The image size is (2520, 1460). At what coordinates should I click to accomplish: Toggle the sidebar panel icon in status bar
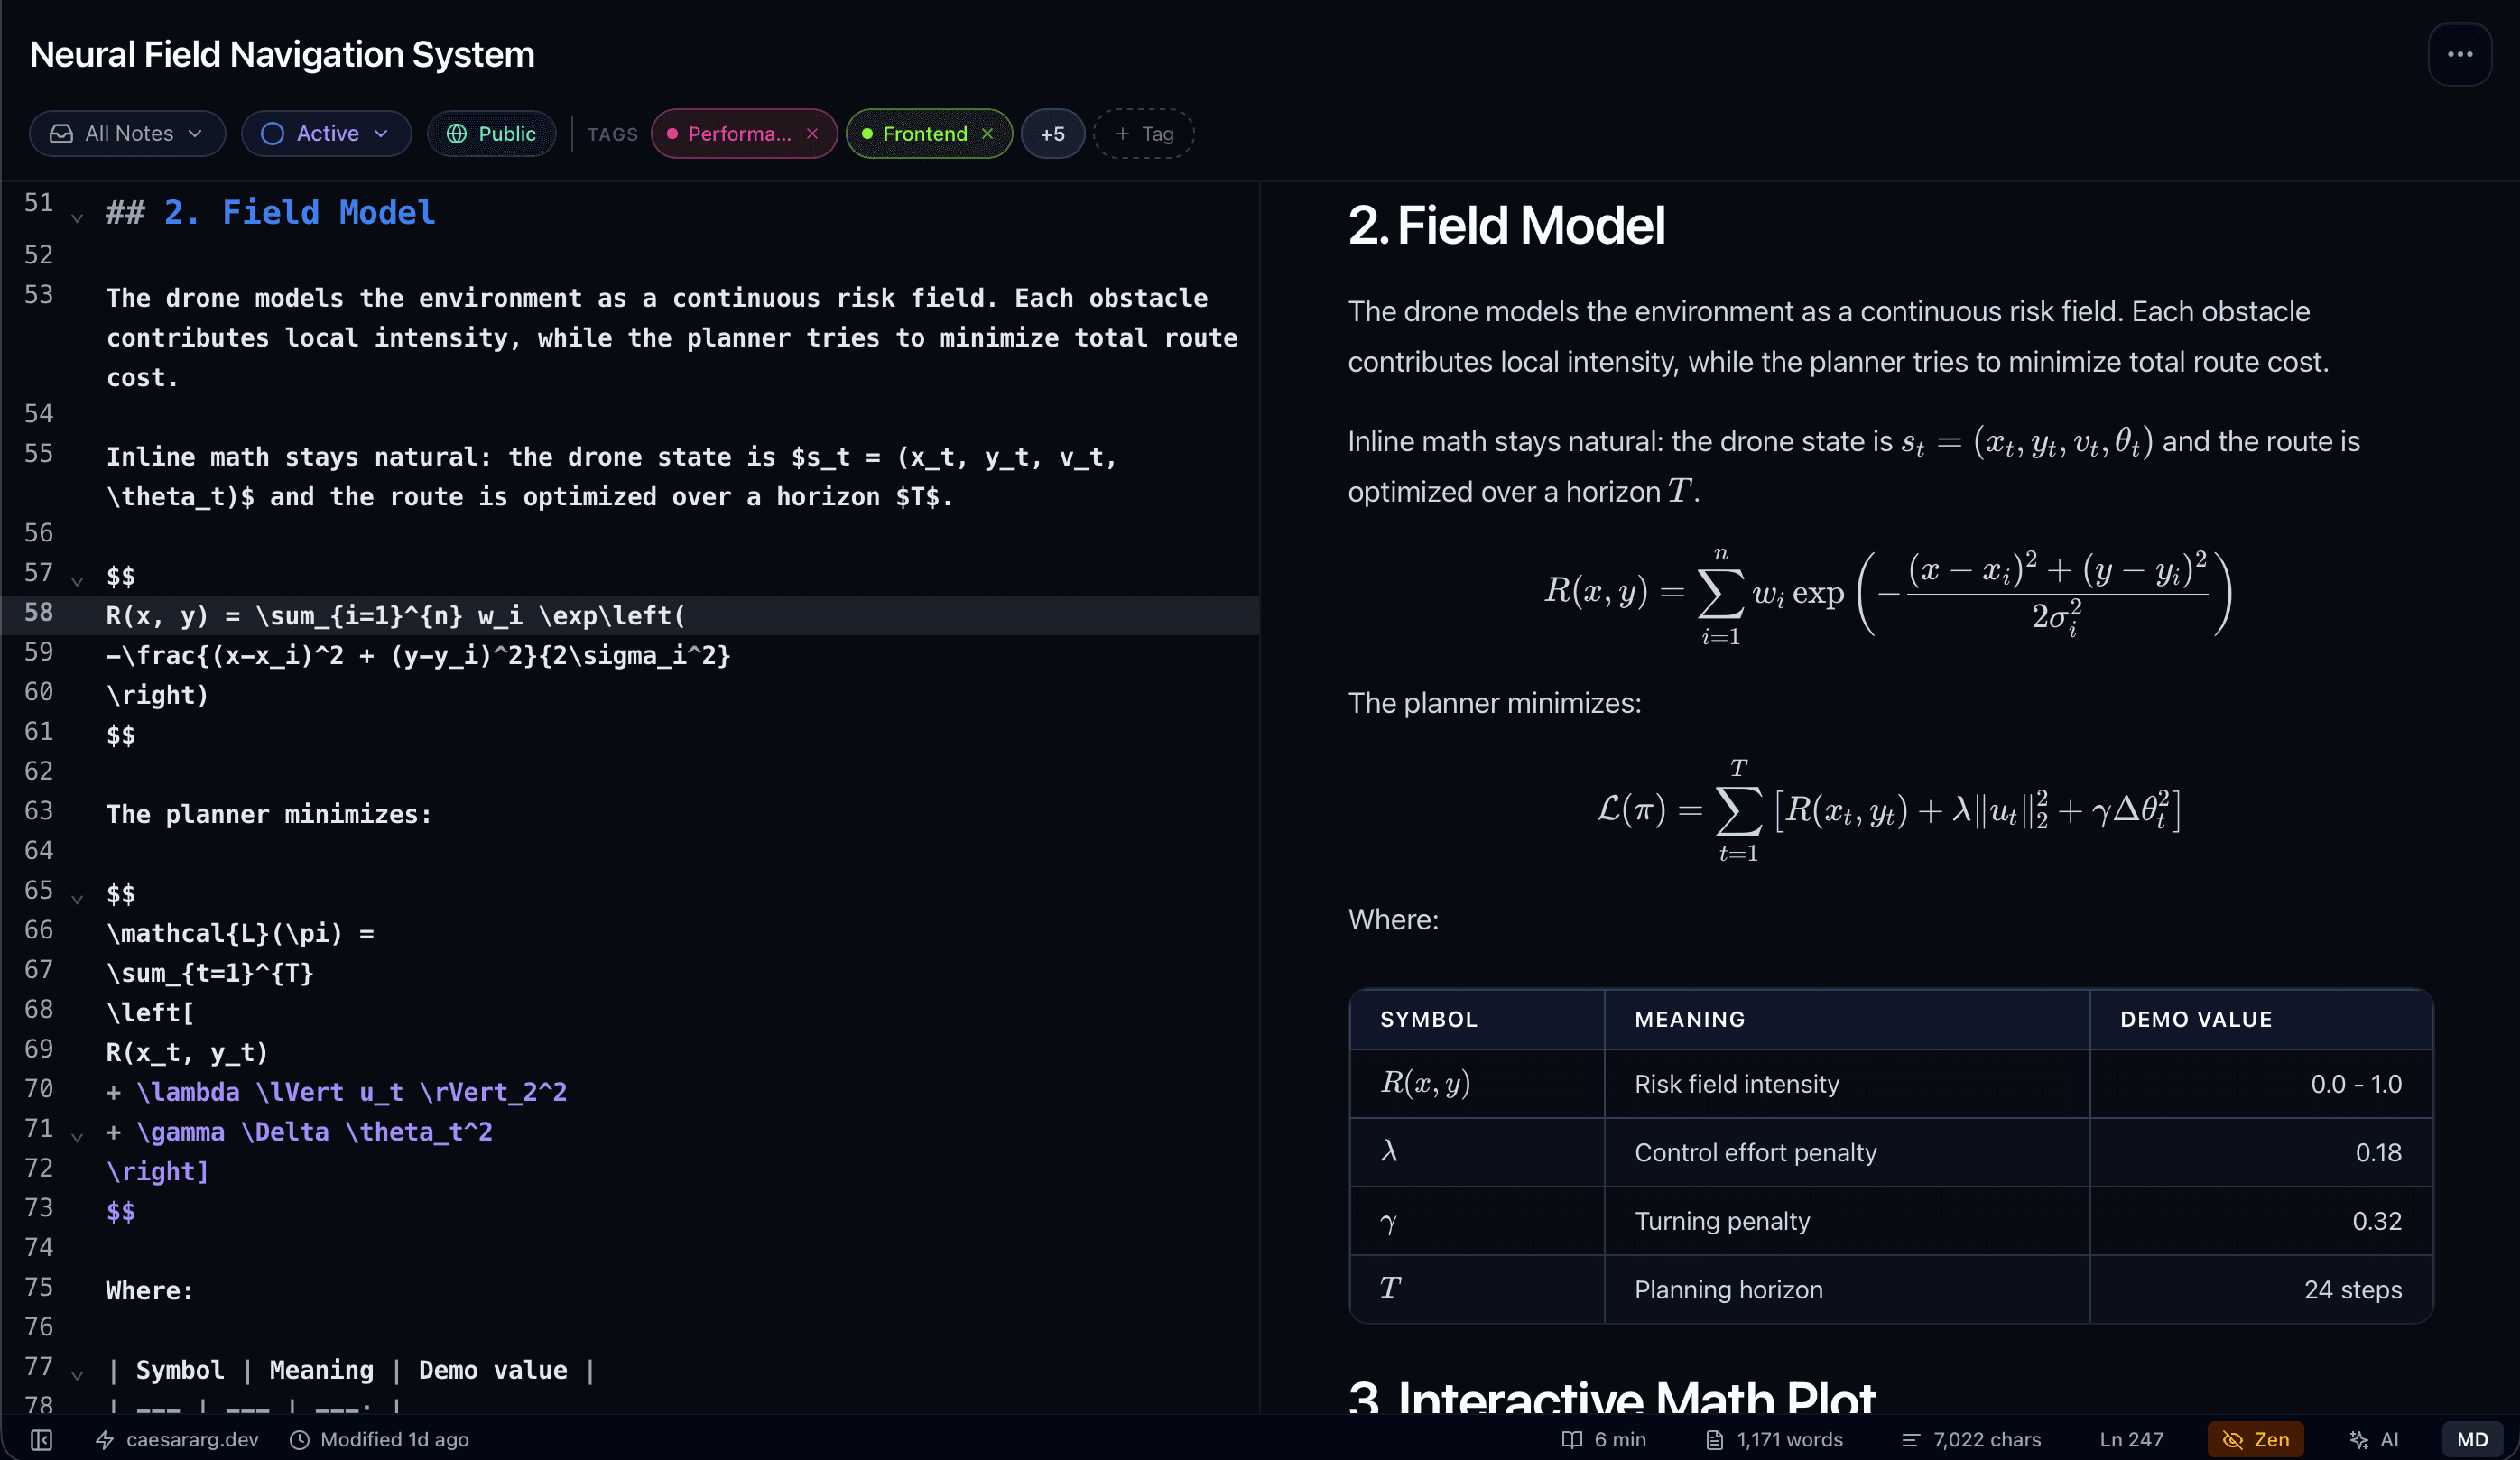pyautogui.click(x=41, y=1439)
